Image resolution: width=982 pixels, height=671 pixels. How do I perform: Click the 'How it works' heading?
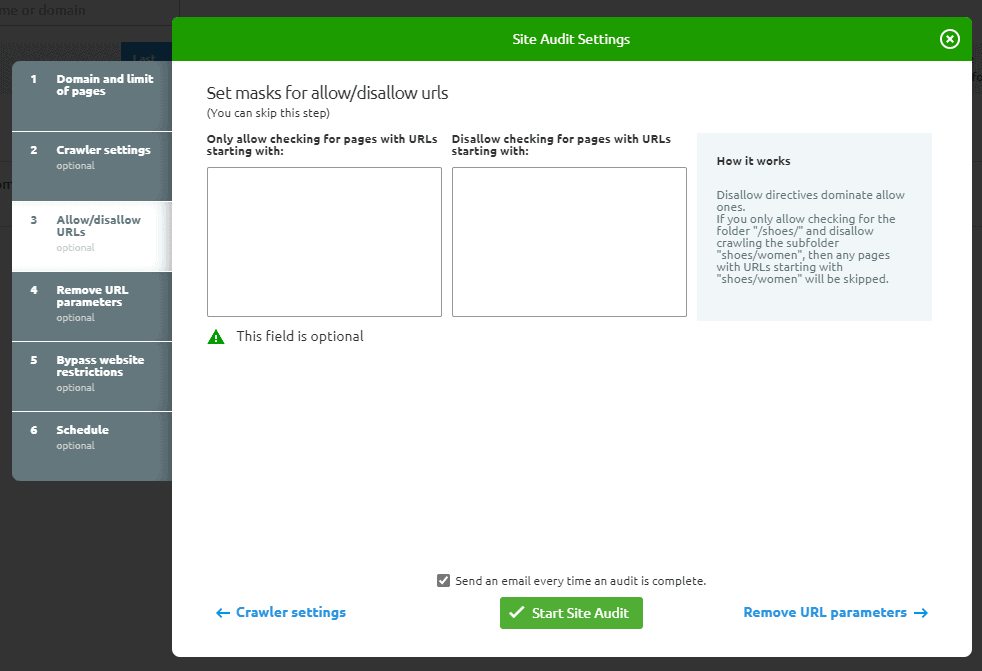tap(753, 161)
